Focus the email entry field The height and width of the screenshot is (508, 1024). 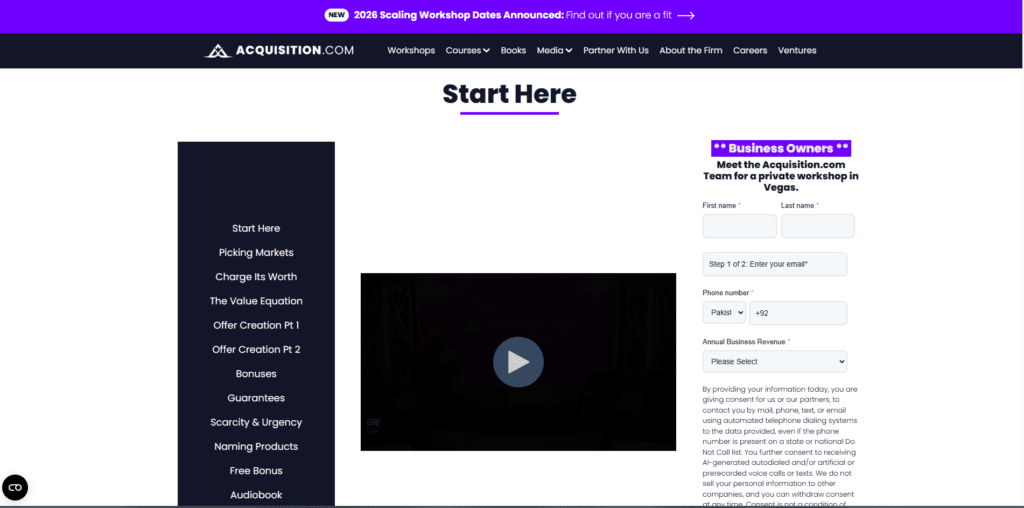[774, 264]
